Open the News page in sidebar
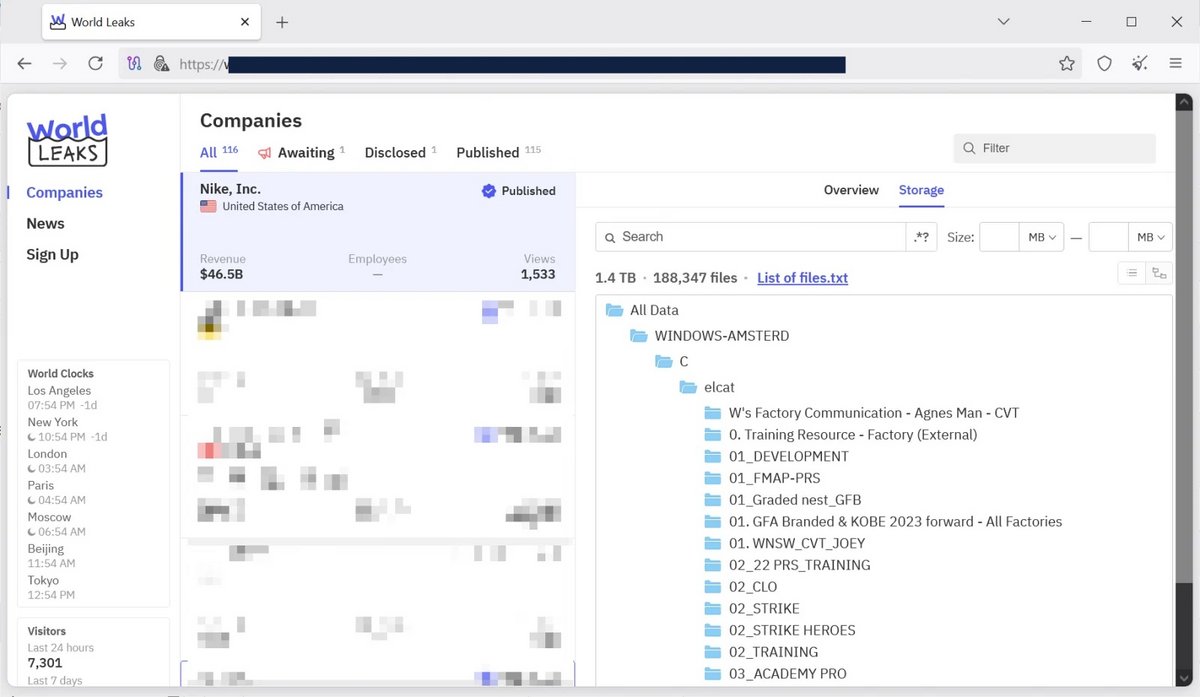This screenshot has height=697, width=1200. (x=45, y=224)
